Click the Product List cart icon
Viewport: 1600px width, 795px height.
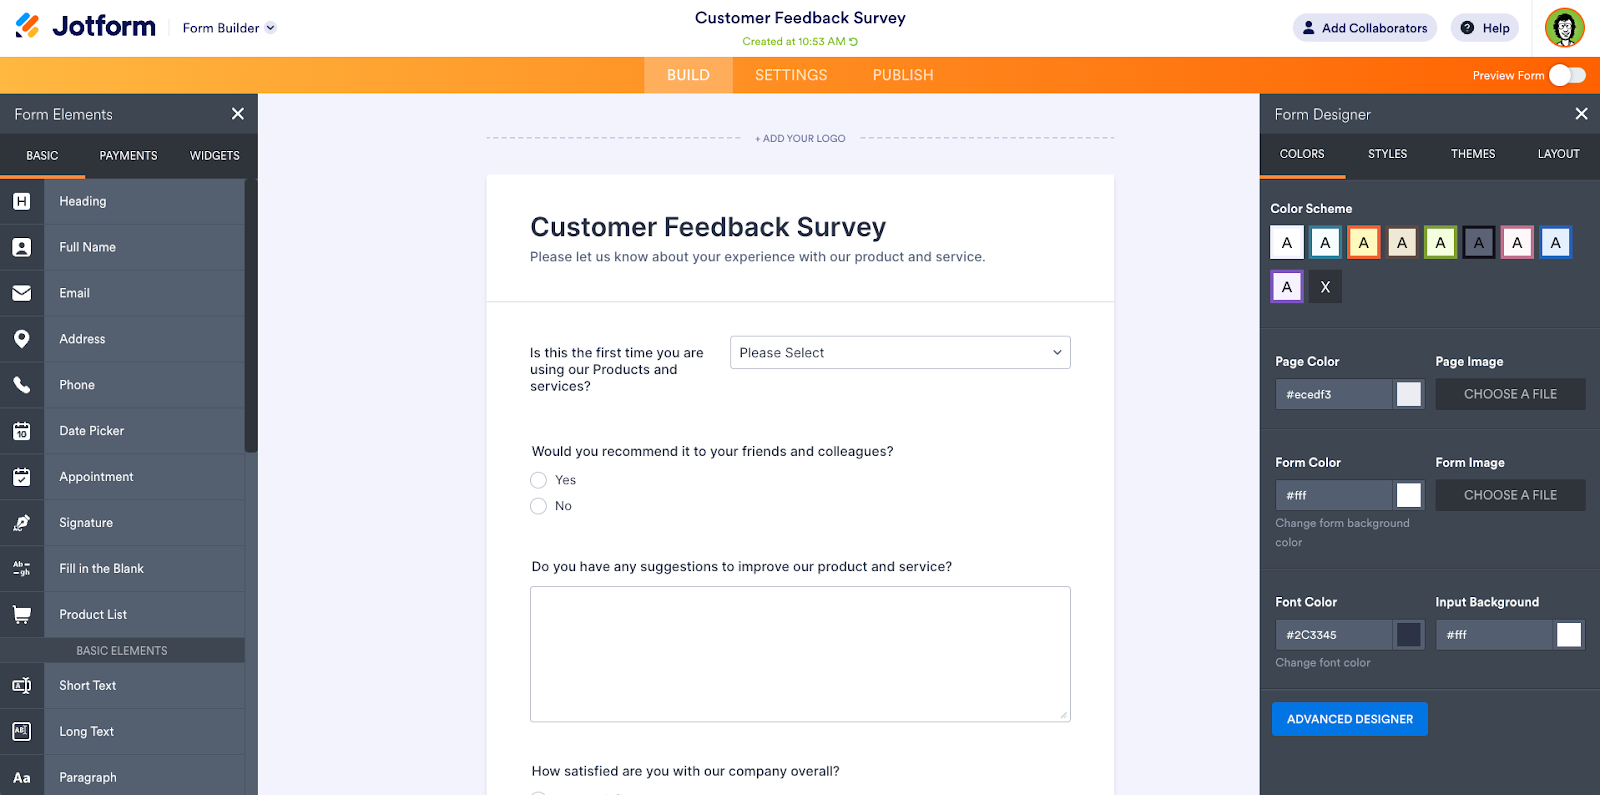(22, 615)
